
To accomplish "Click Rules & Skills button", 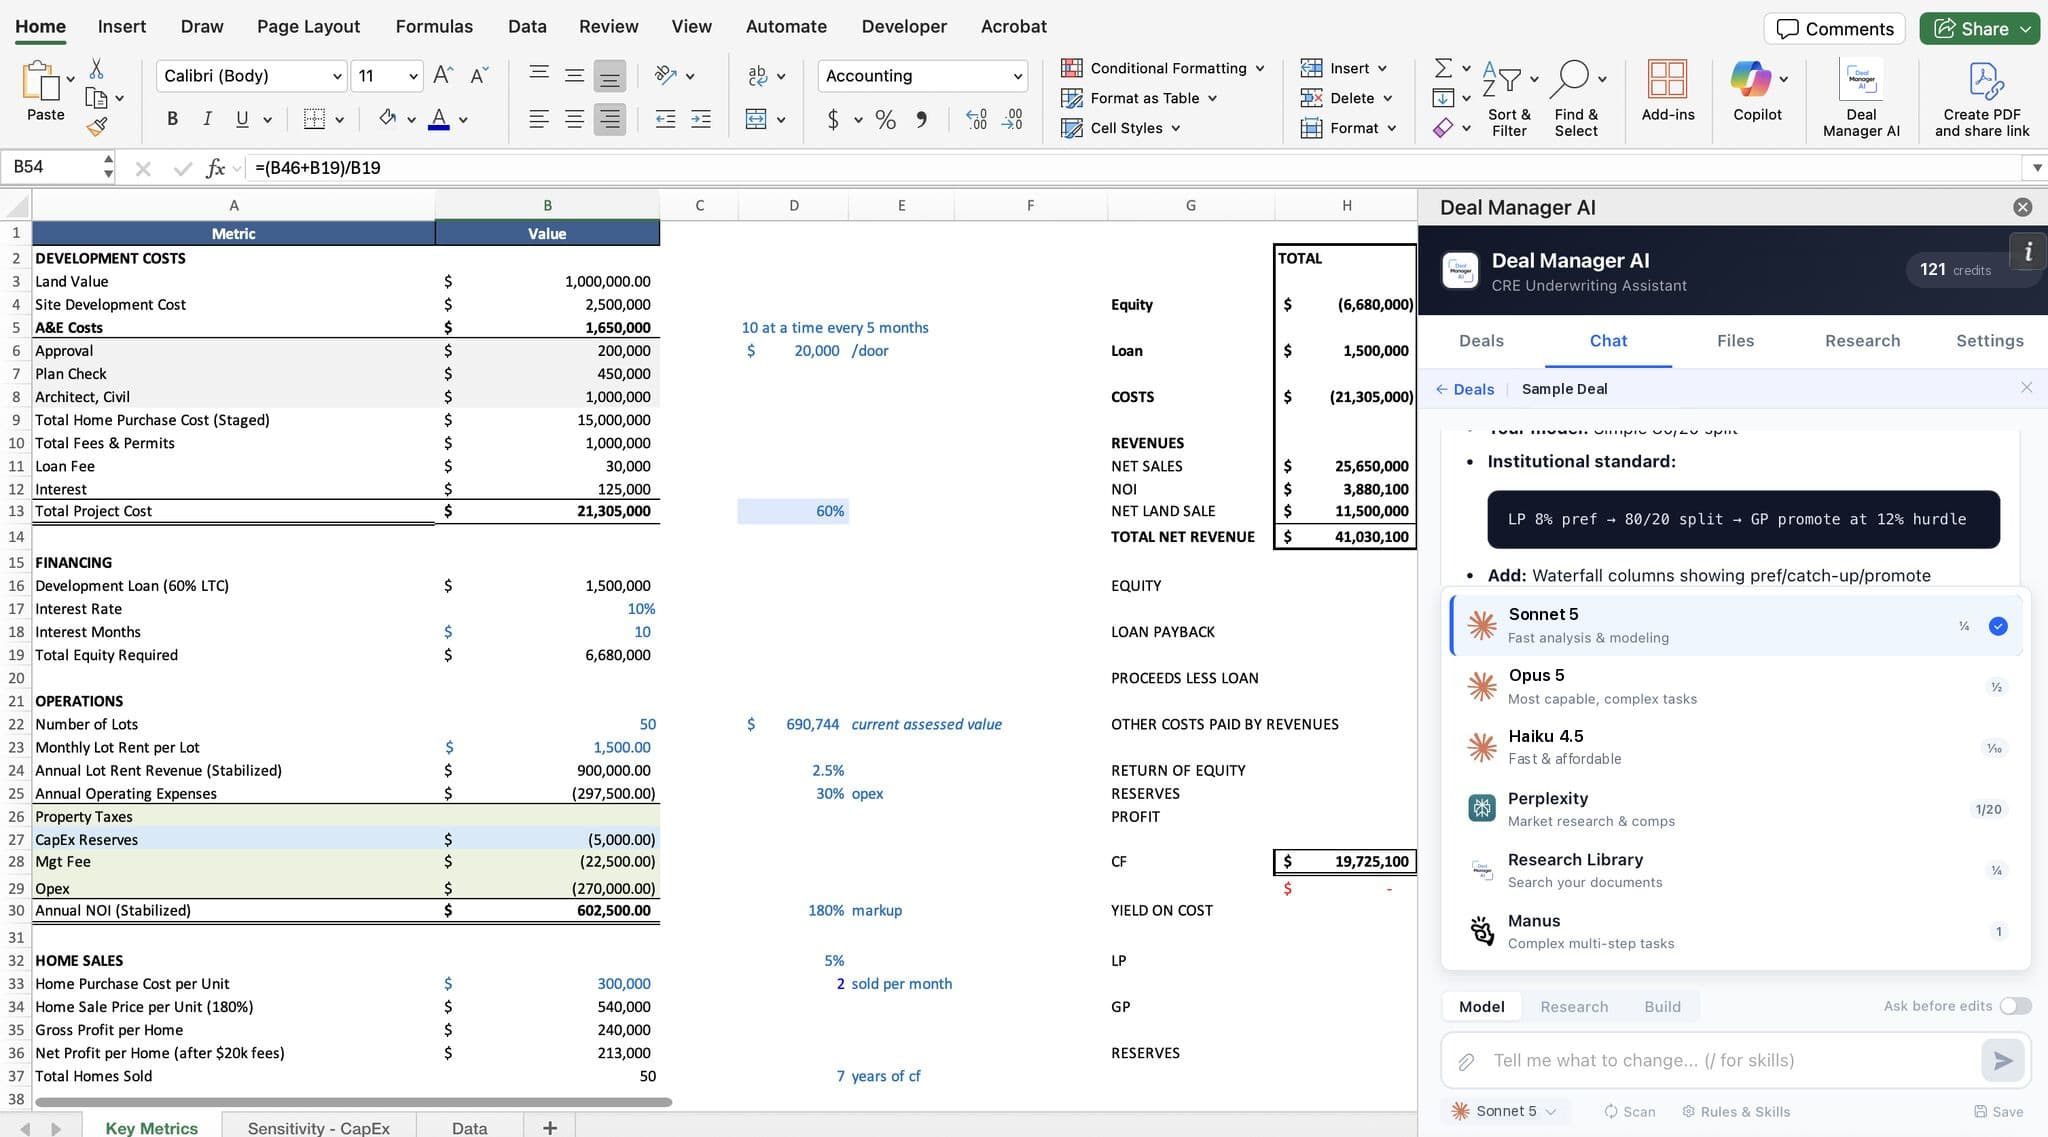I will [x=1736, y=1112].
